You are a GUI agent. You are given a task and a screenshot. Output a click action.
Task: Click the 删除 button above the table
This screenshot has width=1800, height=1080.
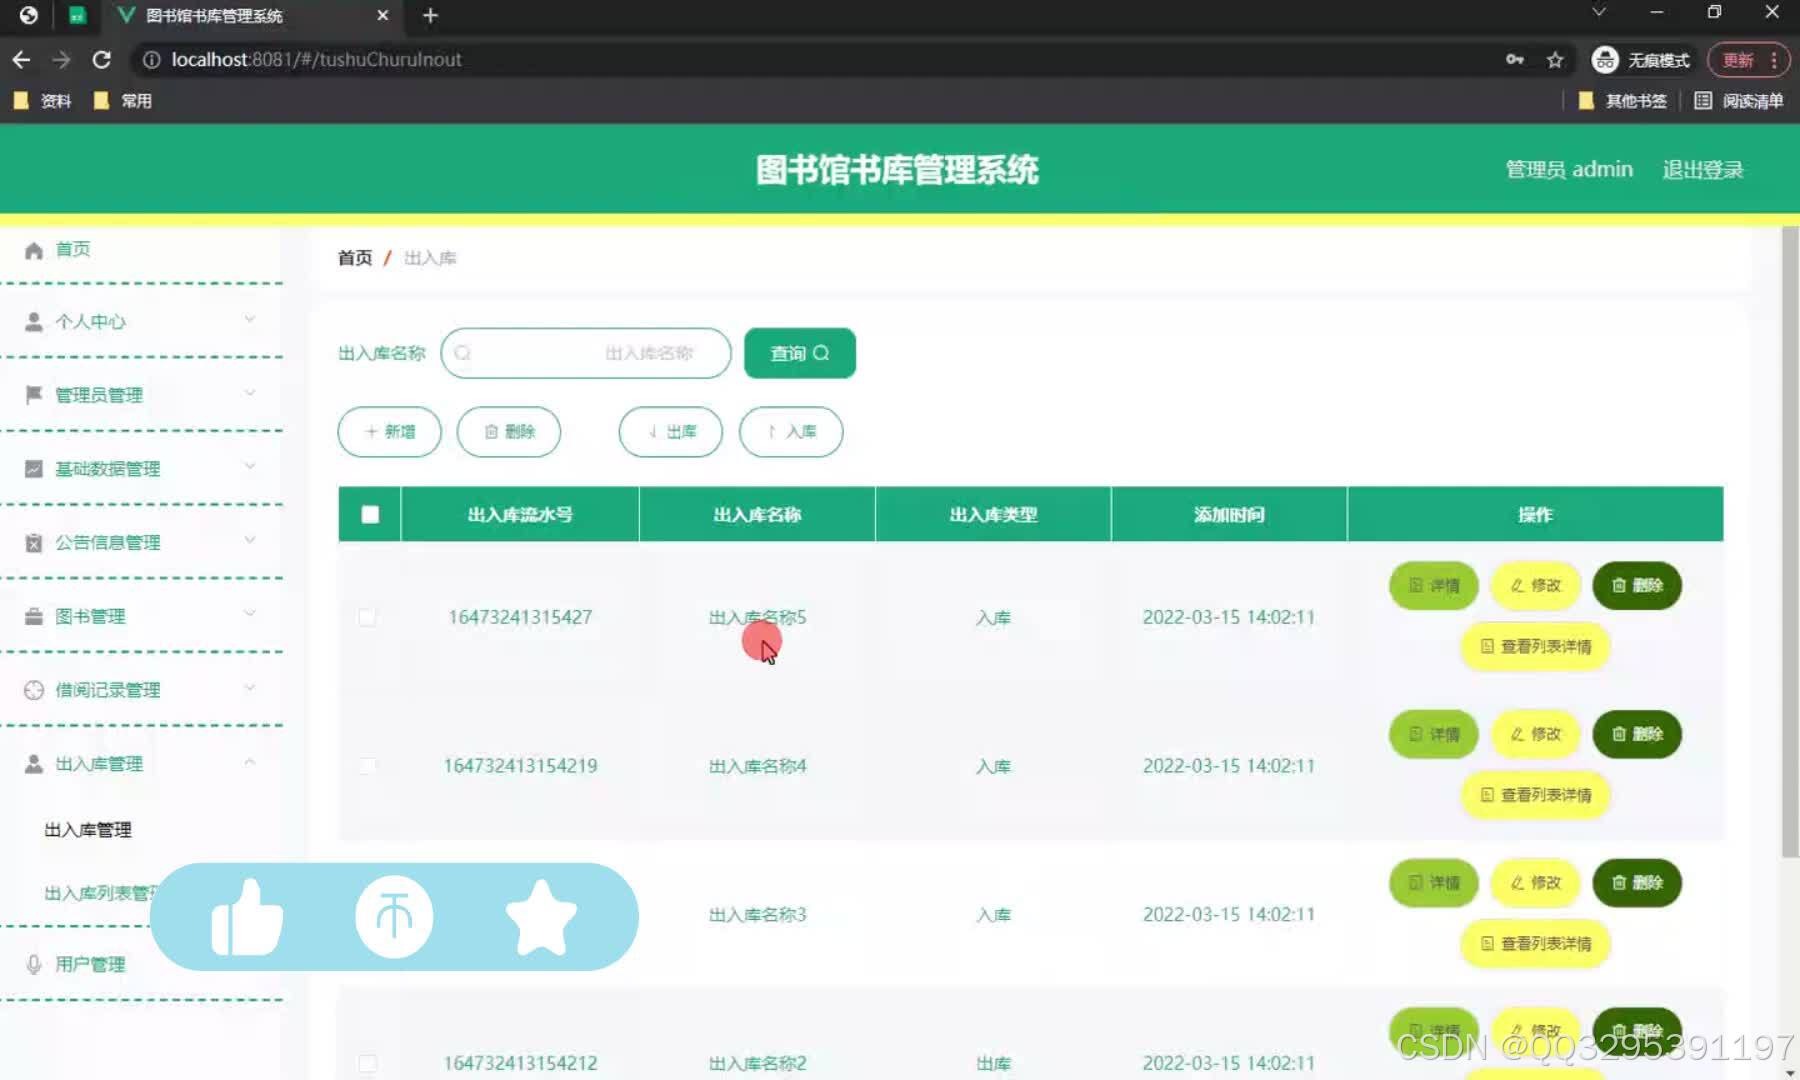[x=509, y=432]
